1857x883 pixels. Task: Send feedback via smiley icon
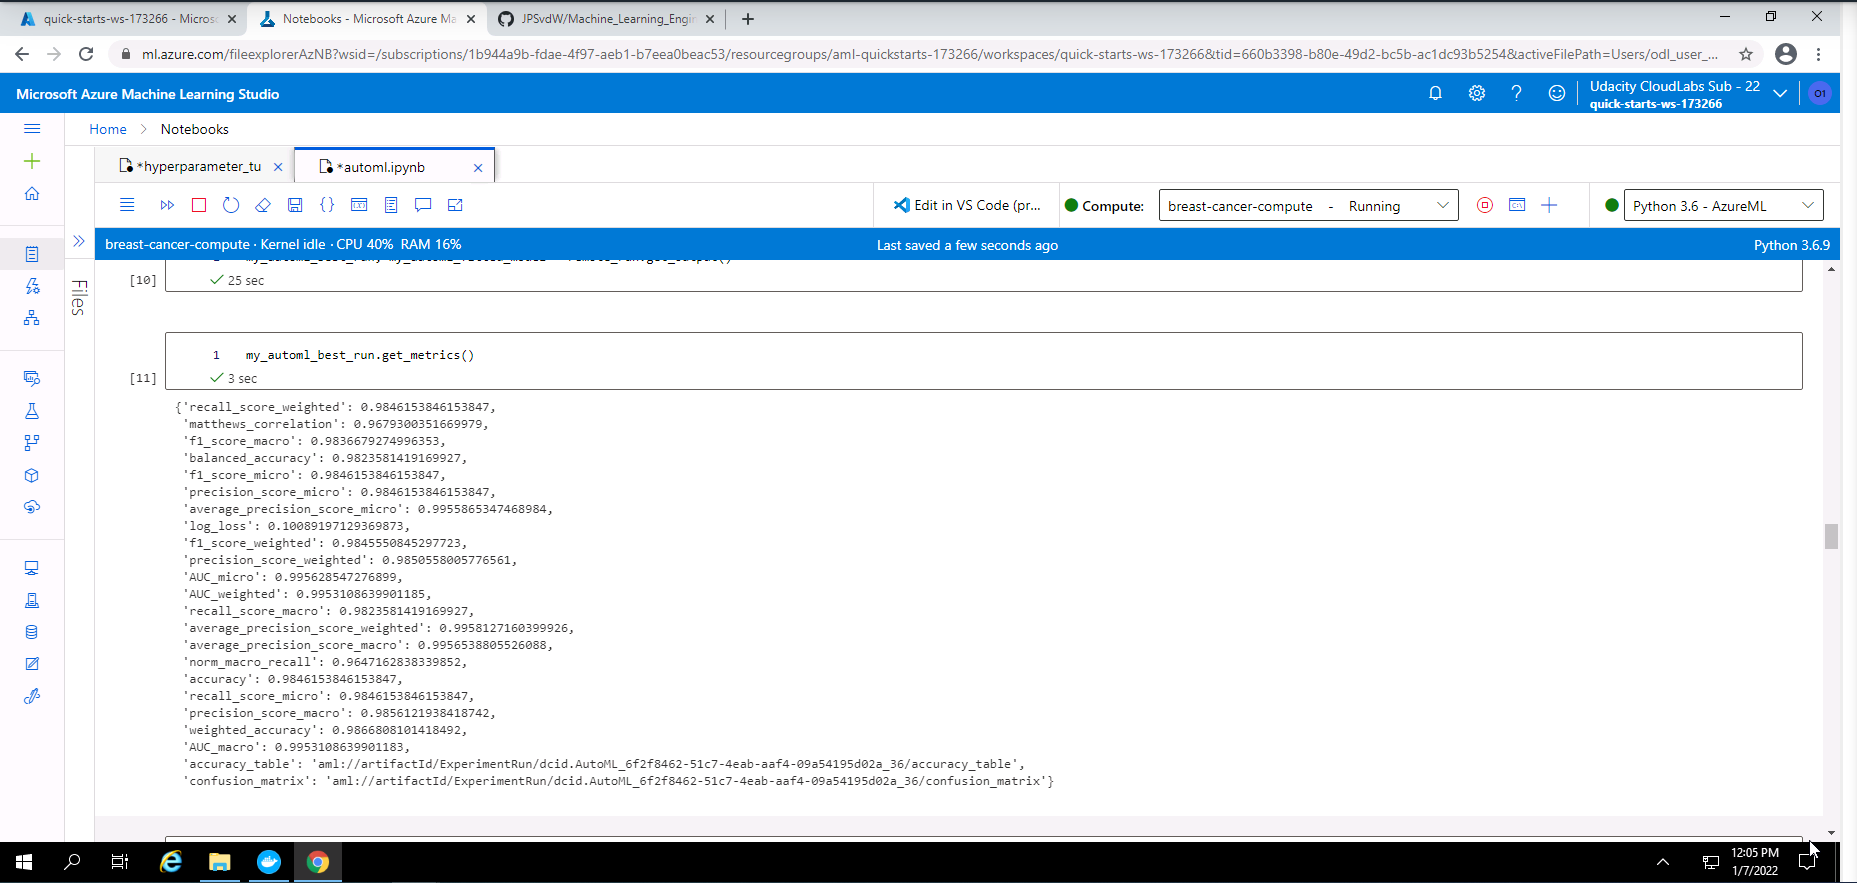[x=1557, y=93]
